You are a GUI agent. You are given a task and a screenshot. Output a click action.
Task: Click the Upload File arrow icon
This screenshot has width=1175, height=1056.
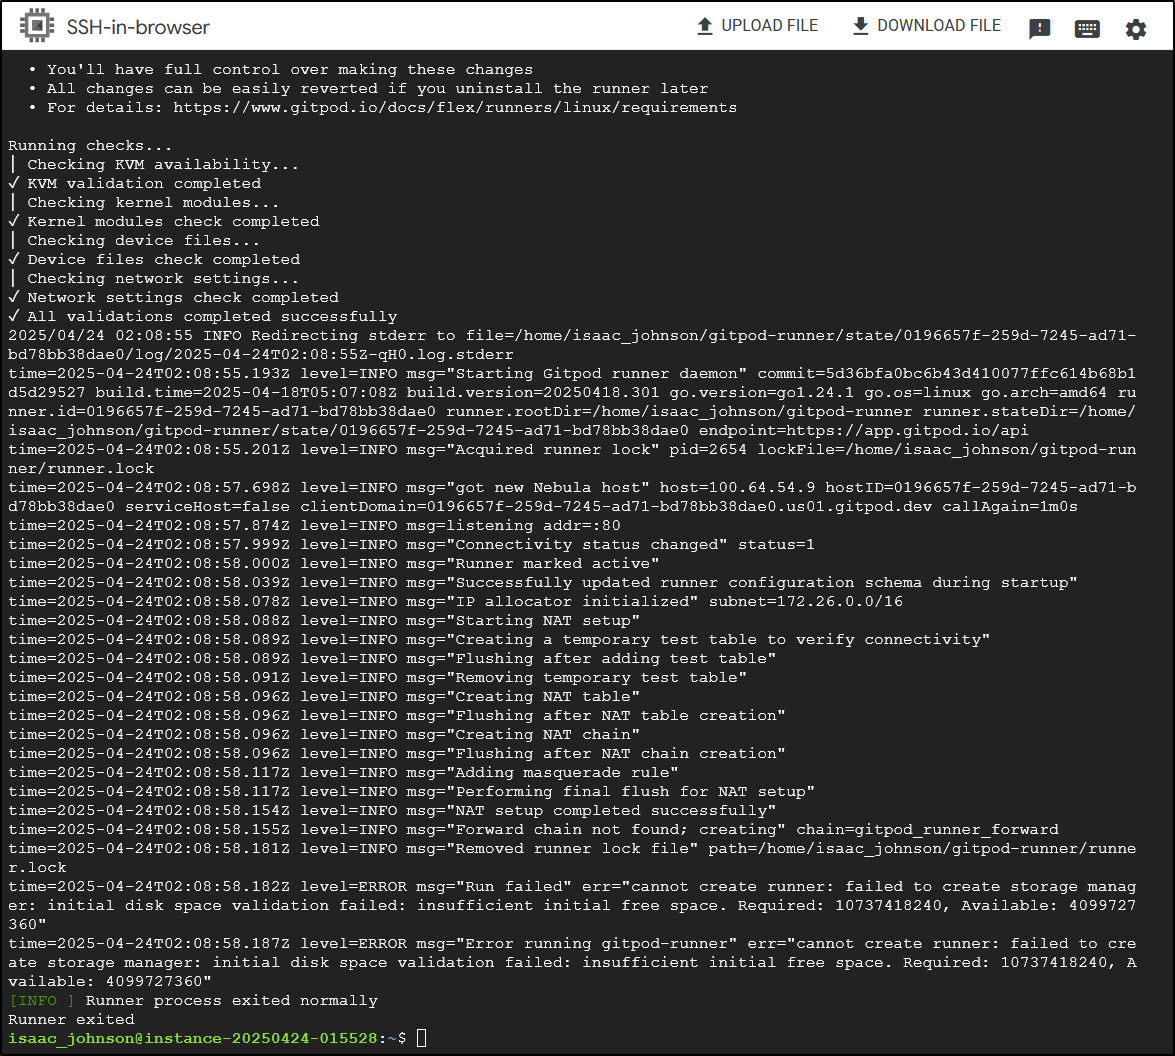click(704, 26)
